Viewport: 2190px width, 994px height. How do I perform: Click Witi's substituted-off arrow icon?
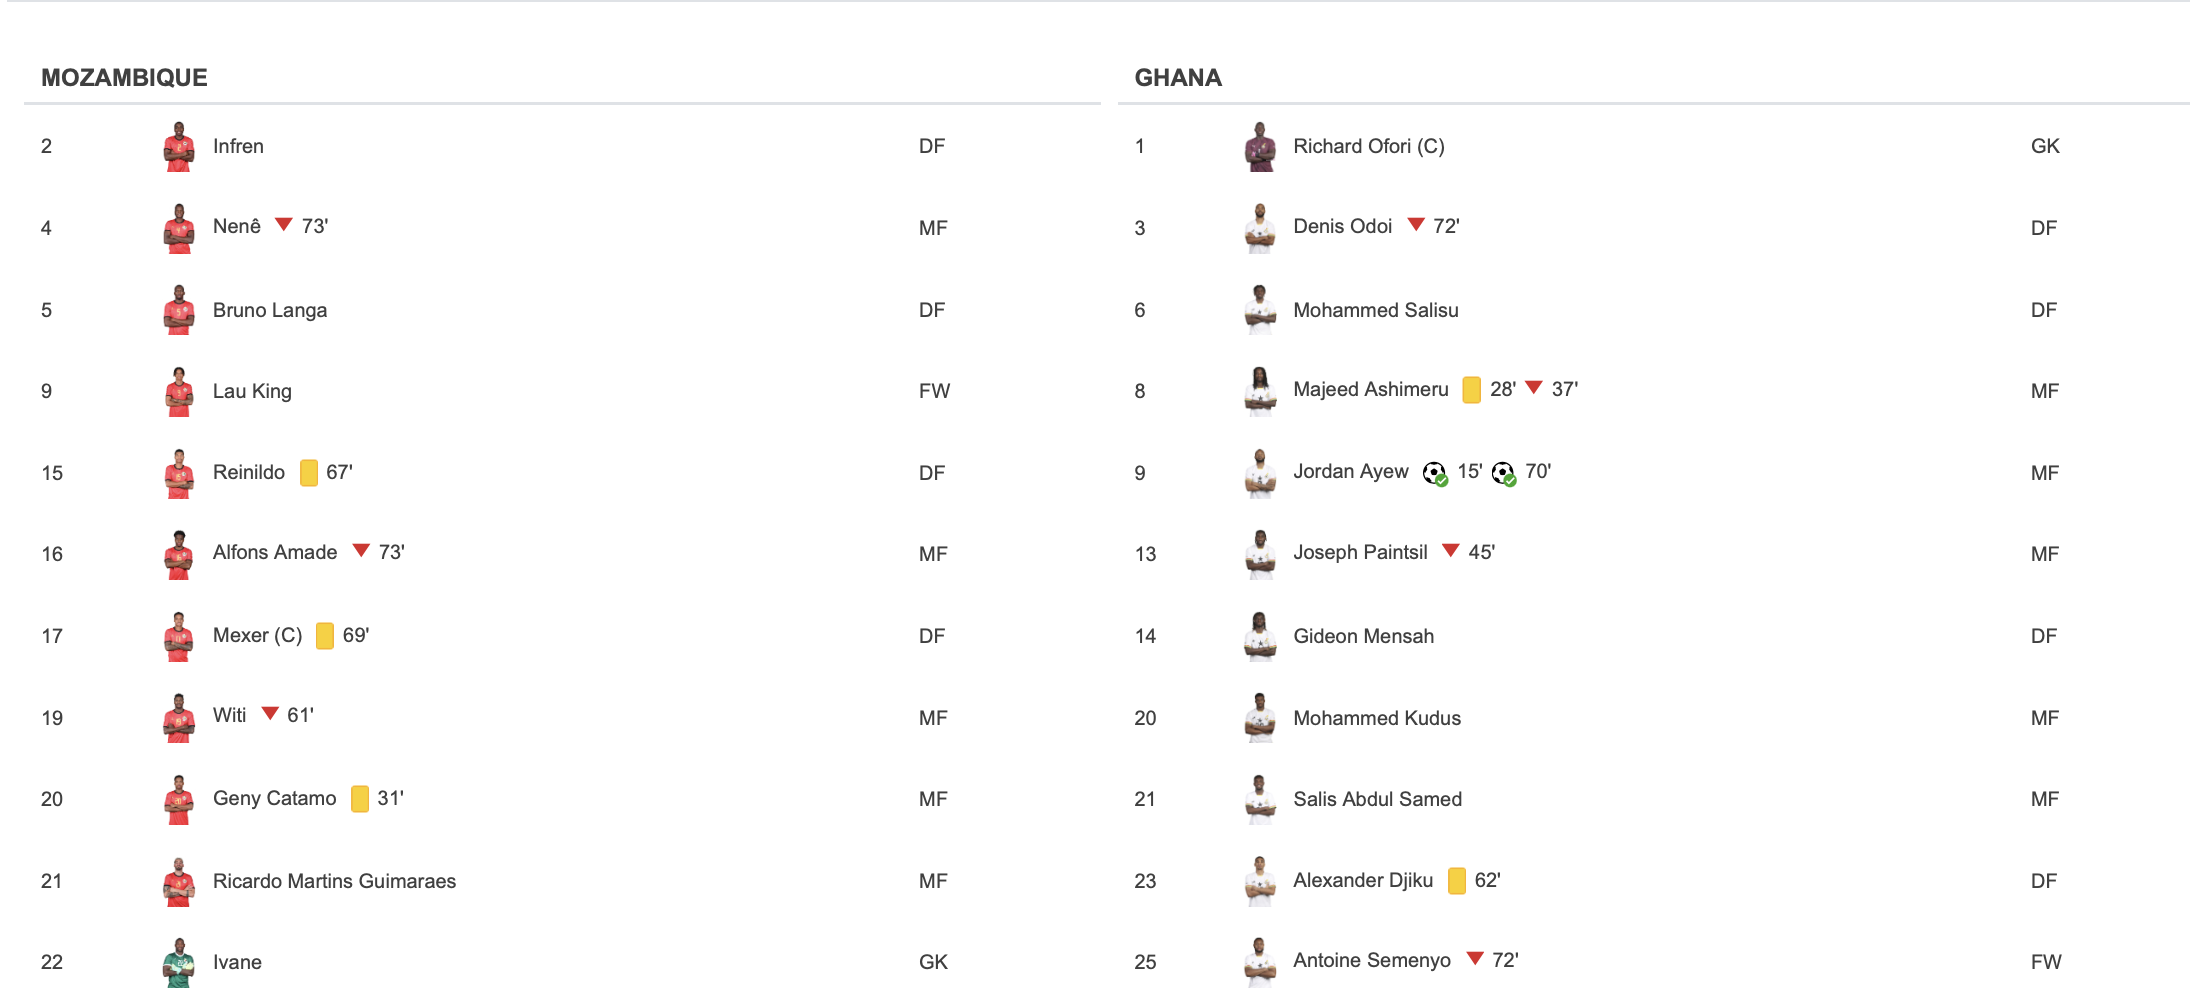(270, 714)
